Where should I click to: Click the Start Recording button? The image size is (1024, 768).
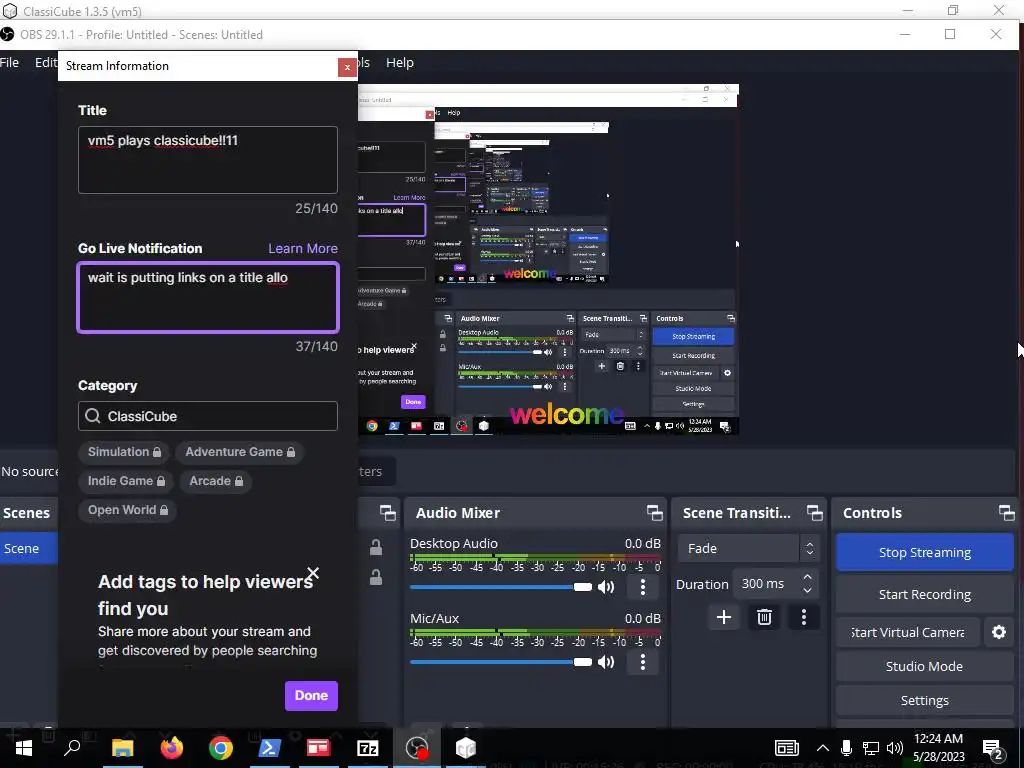(925, 594)
